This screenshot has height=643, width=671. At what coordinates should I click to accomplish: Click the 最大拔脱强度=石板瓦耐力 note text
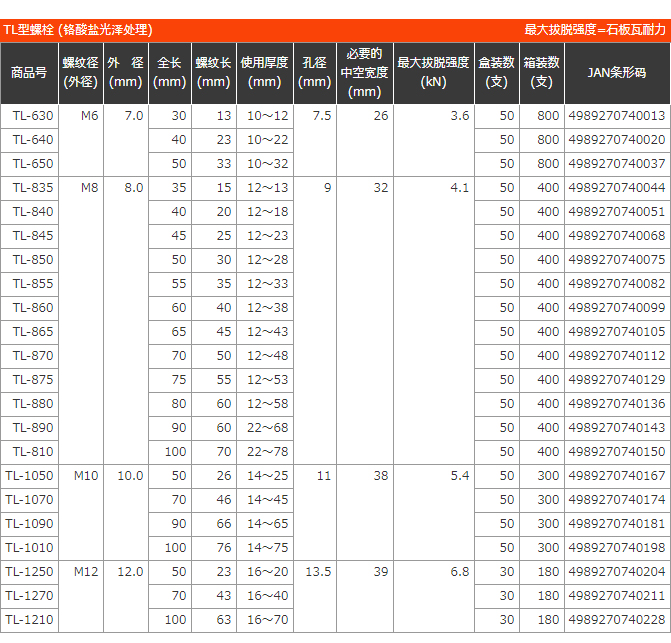594,30
